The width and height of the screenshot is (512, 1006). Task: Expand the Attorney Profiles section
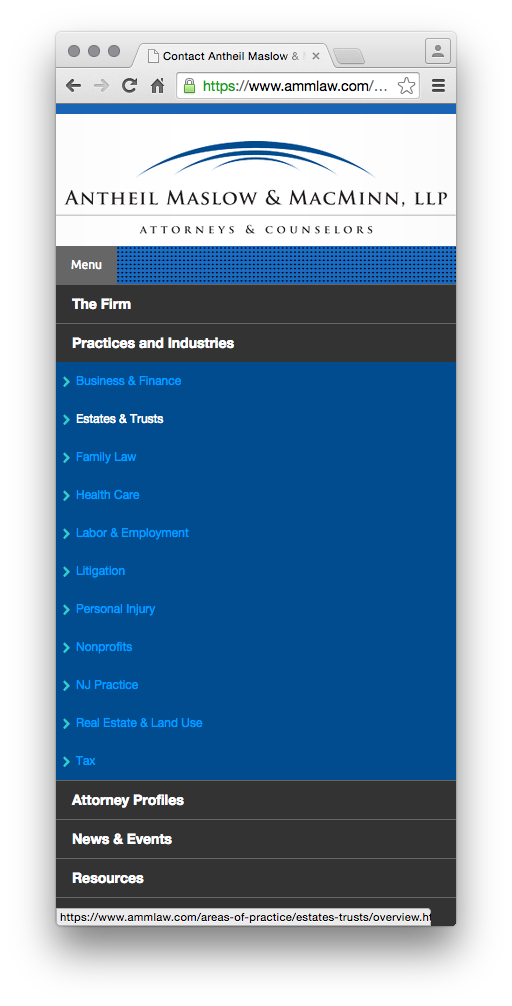(x=256, y=800)
